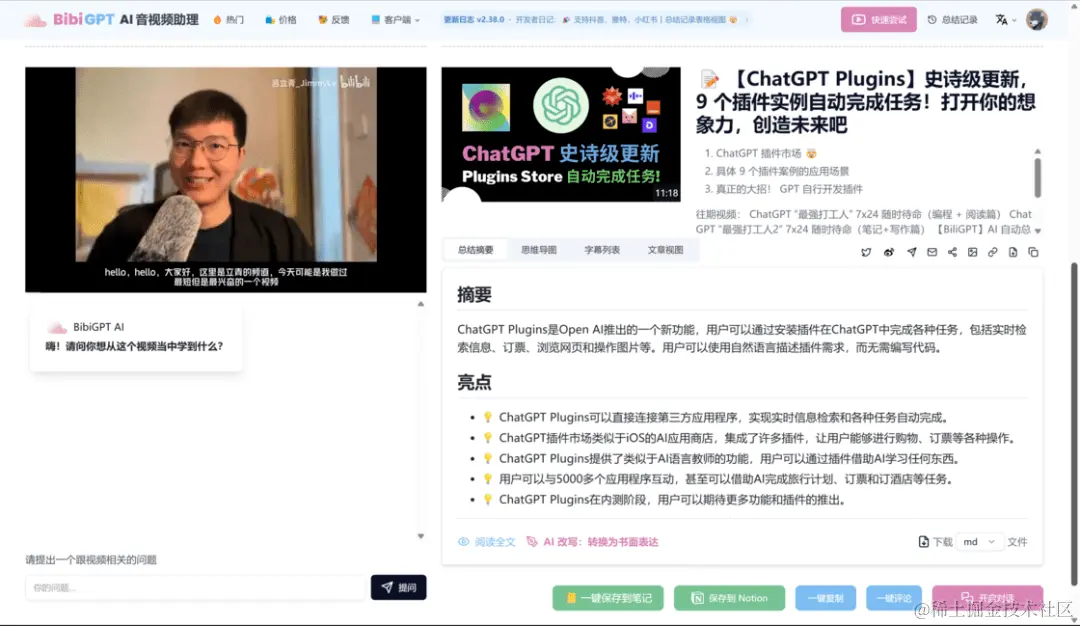Screen dimensions: 1080x626
Task: Open the 更新日志 v2.38.0 banner
Action: click(591, 20)
